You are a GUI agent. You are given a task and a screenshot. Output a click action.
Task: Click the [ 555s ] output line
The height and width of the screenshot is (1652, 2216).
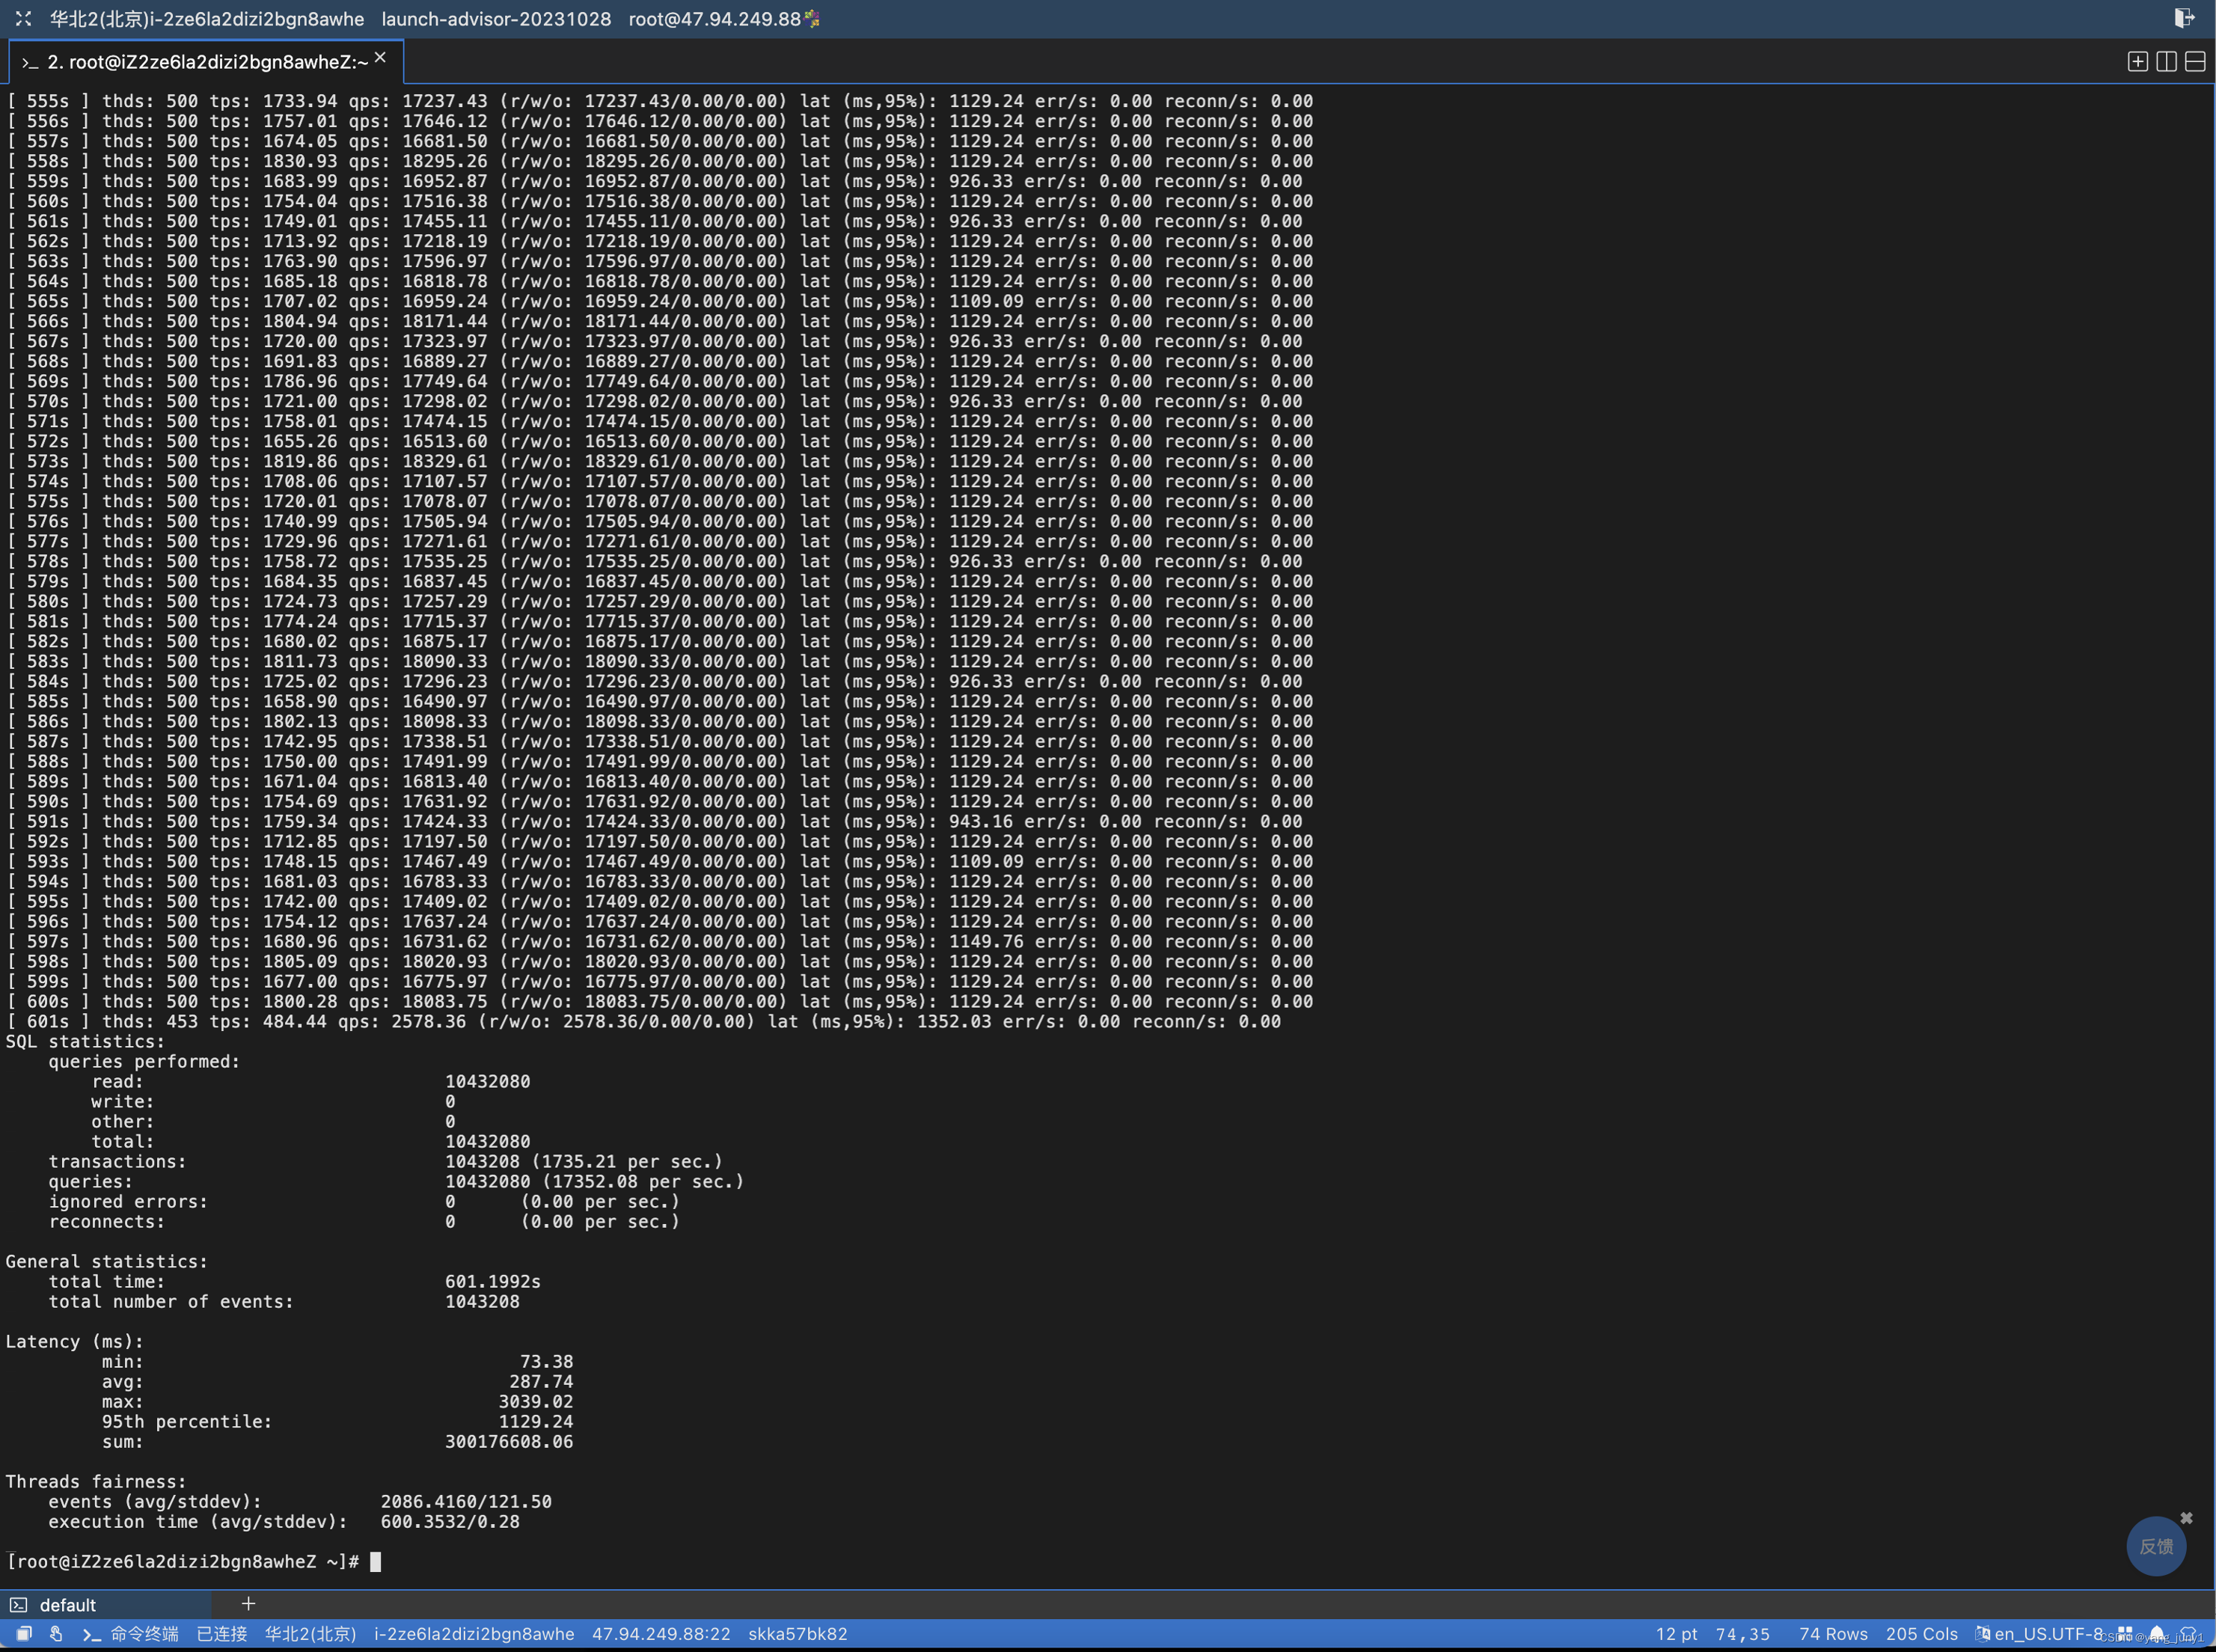(659, 101)
